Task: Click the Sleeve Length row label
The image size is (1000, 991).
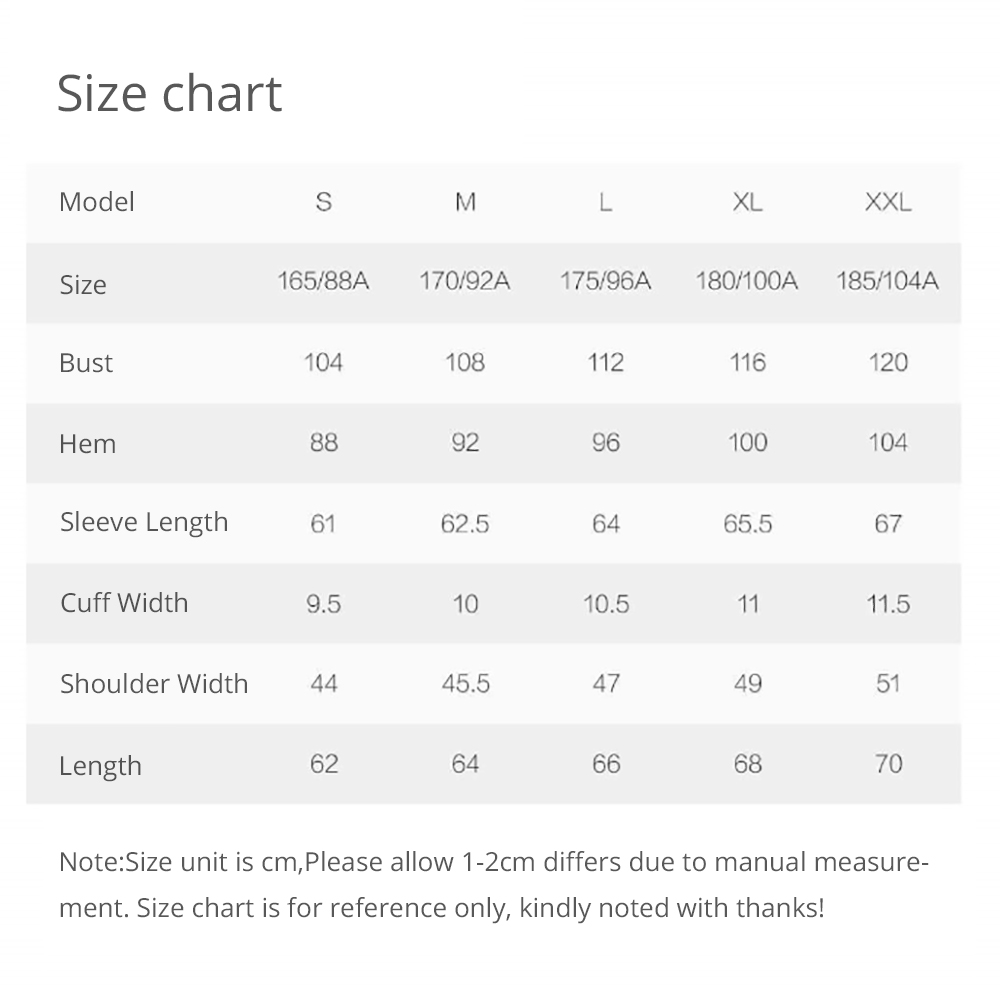Action: pos(144,522)
